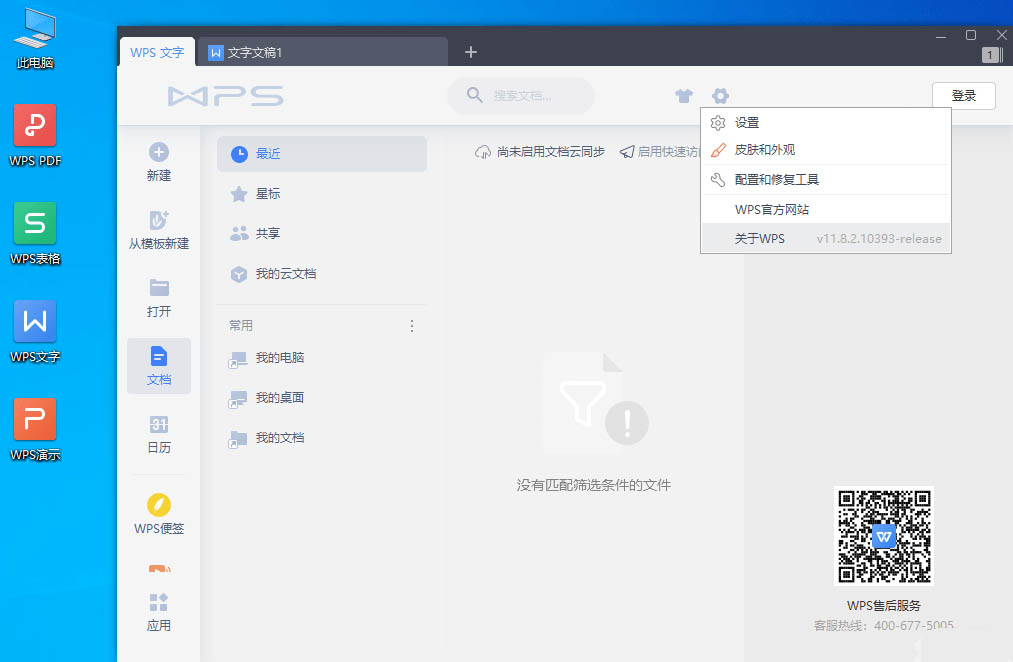This screenshot has width=1013, height=662.
Task: Scan area: click the WPS售后服务 QR code
Action: (x=884, y=536)
